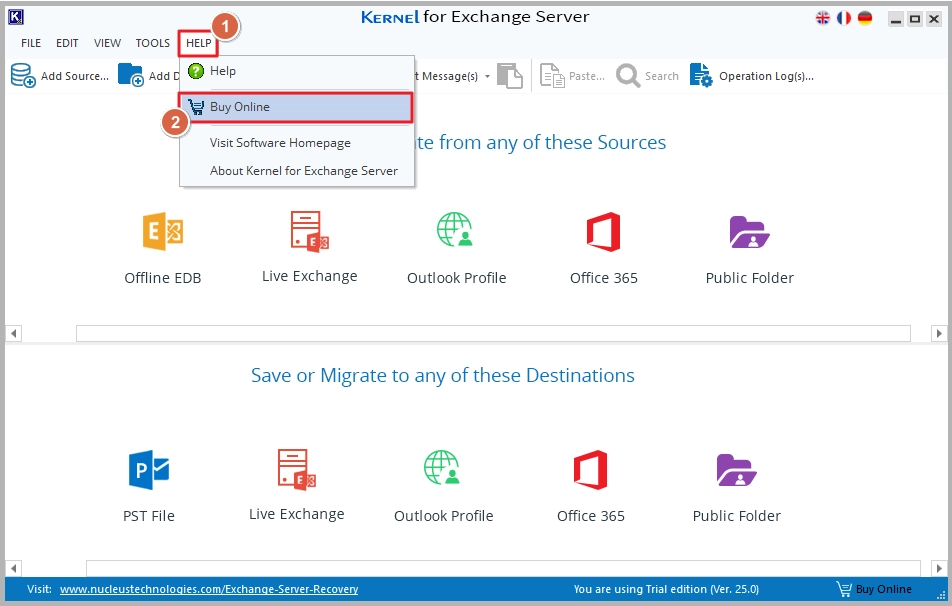The height and width of the screenshot is (606, 952).
Task: Click the Kernel app logo icon
Action: point(16,17)
